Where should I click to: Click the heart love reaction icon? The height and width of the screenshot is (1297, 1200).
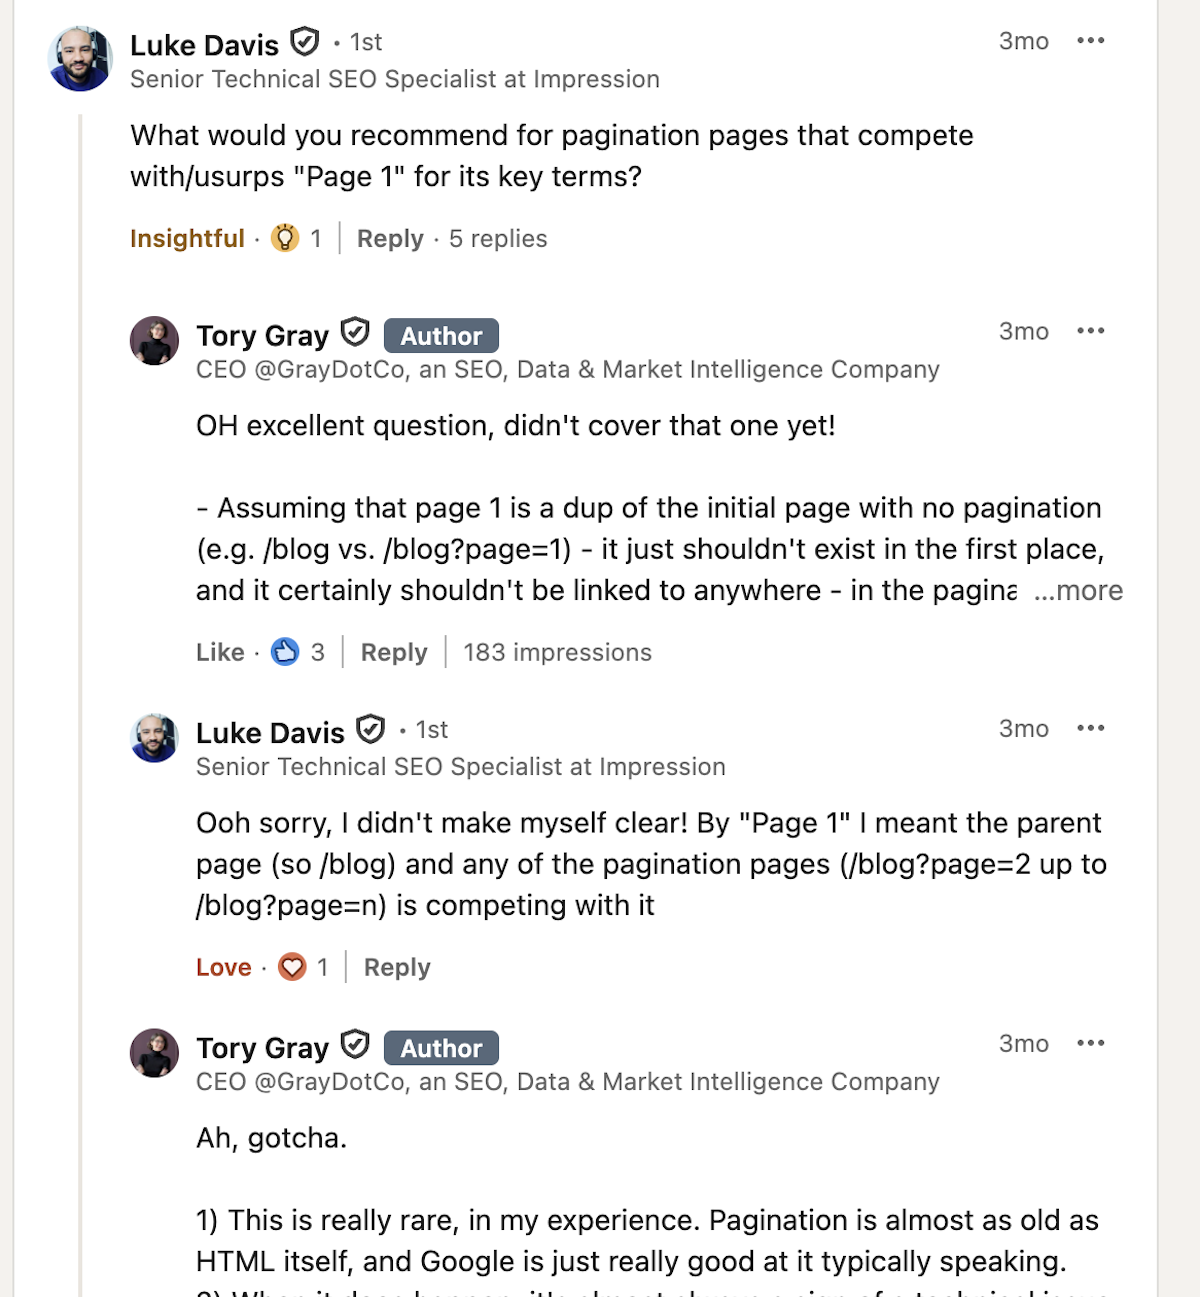click(x=292, y=967)
